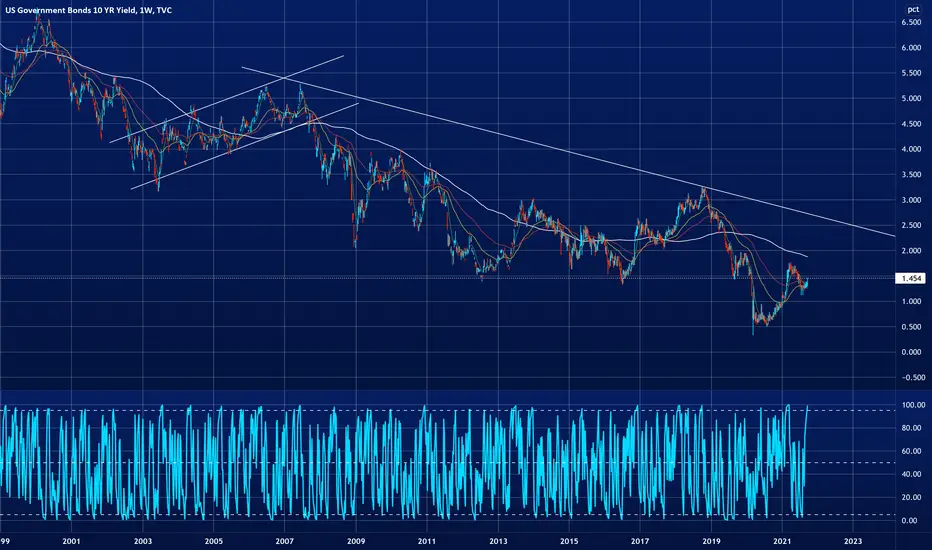Image resolution: width=932 pixels, height=550 pixels.
Task: Click the 2007 label on the time axis
Action: (x=285, y=541)
